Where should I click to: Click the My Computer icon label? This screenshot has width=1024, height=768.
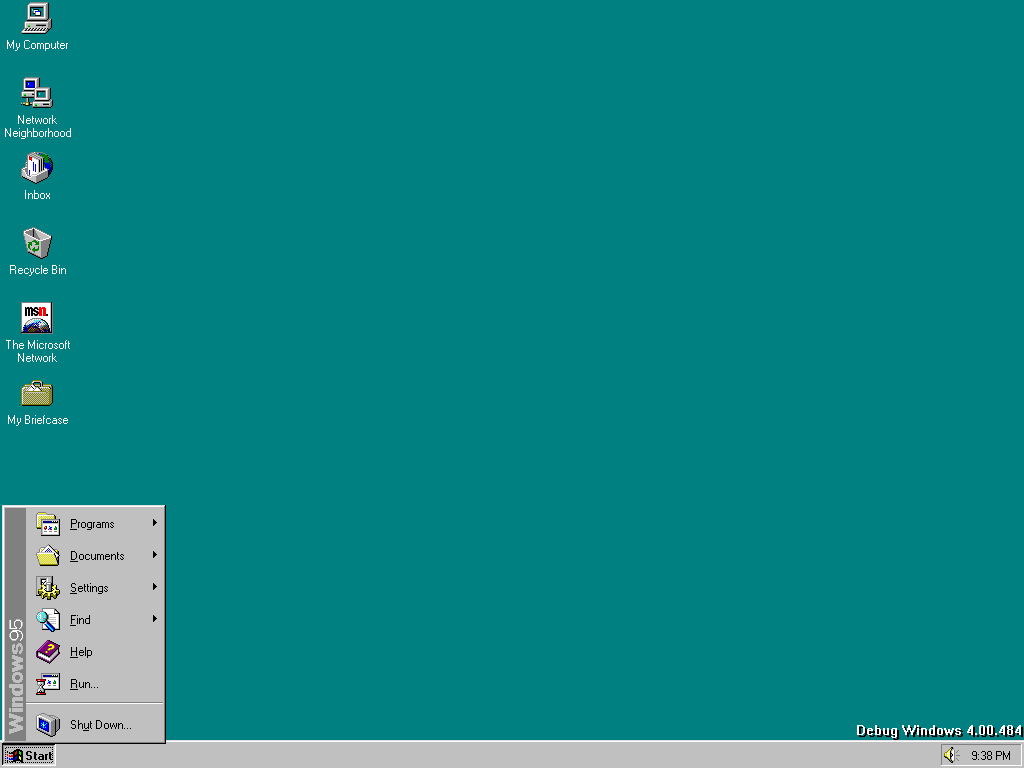point(37,45)
